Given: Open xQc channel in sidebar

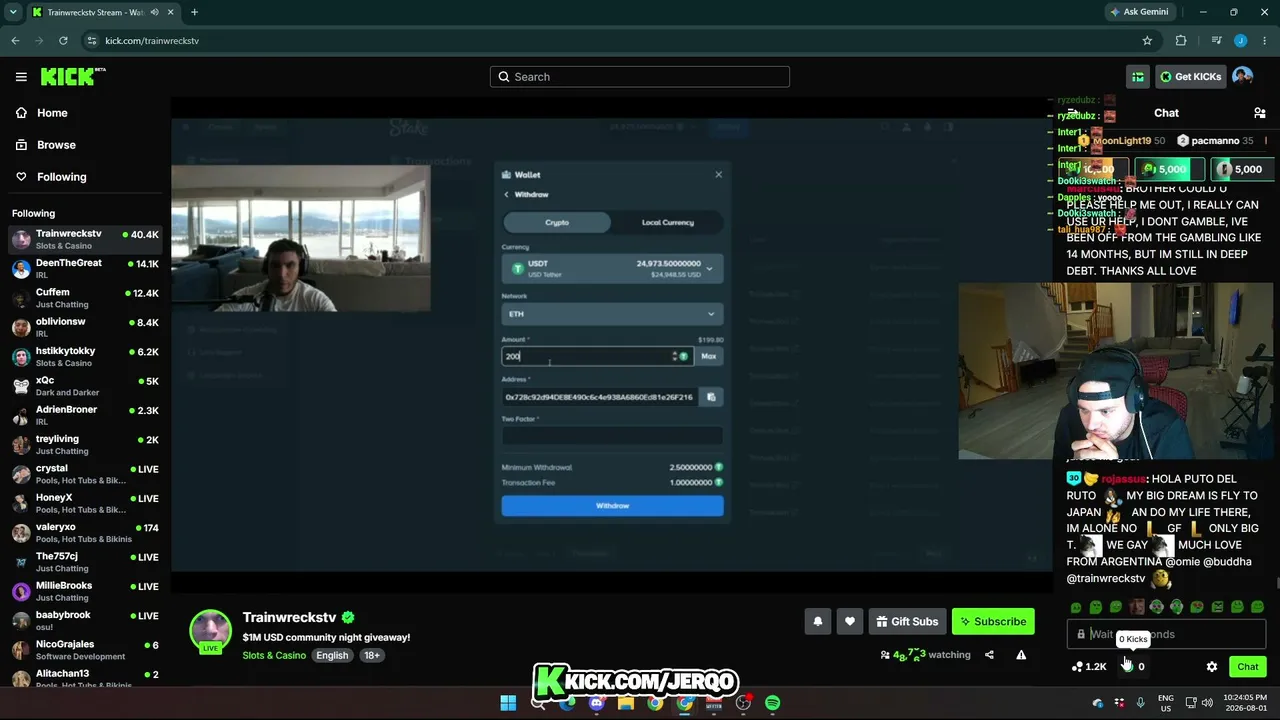Looking at the screenshot, I should point(85,386).
